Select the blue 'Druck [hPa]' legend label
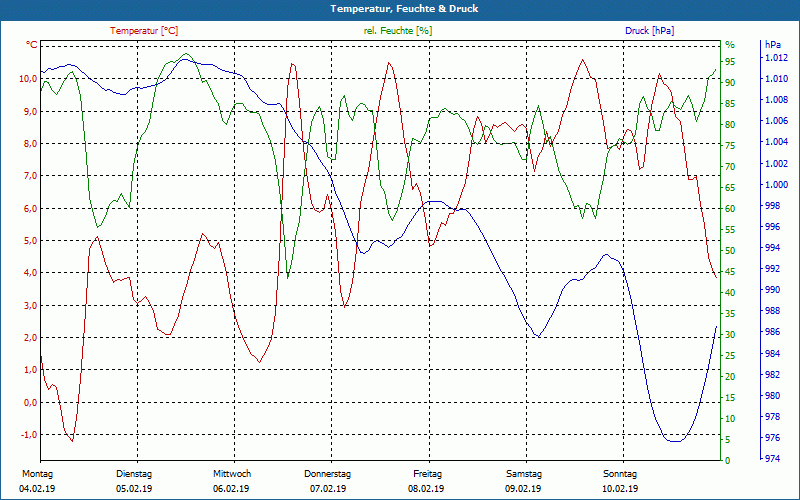The image size is (800, 500). tap(649, 31)
